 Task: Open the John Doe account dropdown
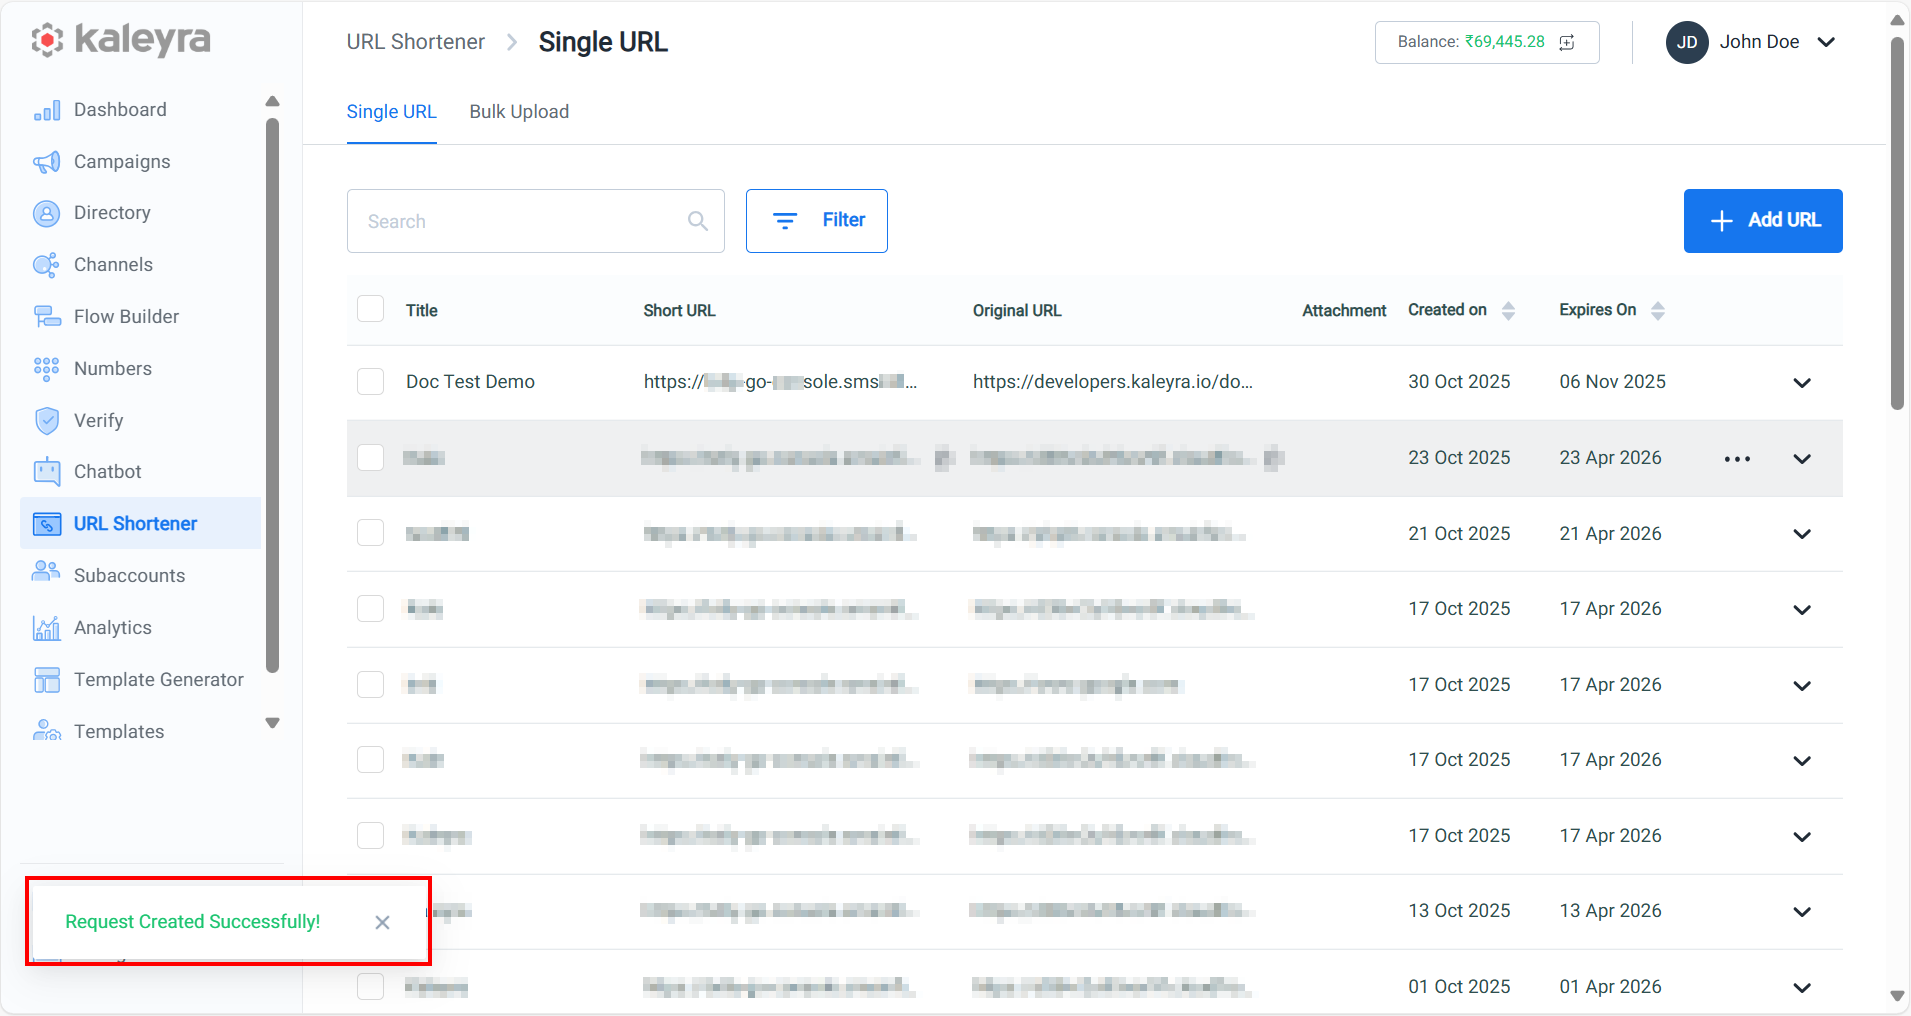click(x=1826, y=42)
